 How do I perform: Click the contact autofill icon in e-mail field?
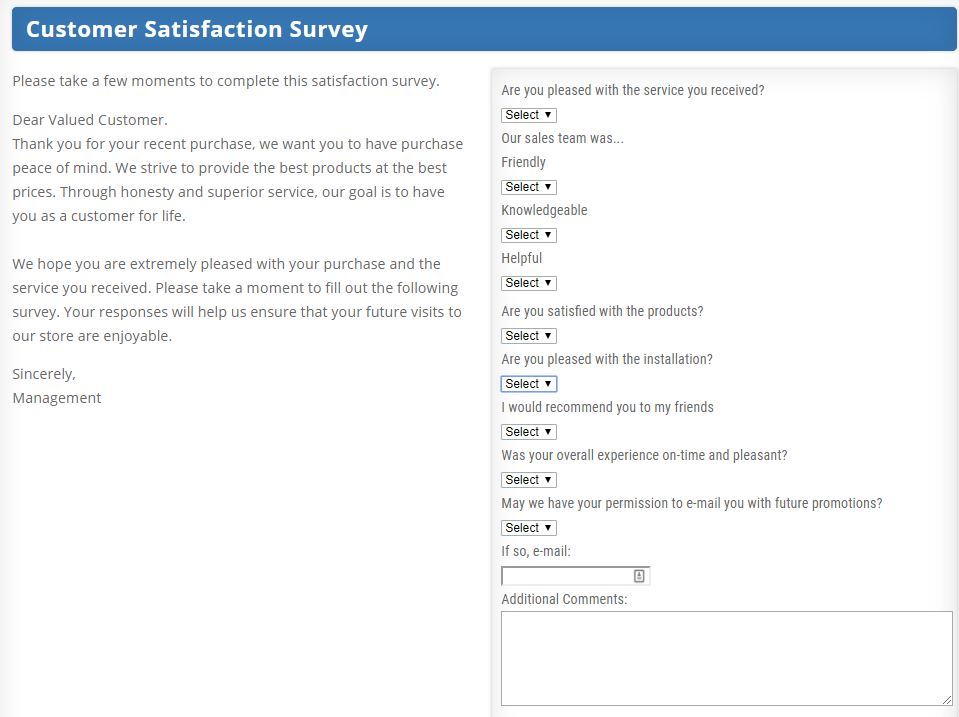[x=639, y=576]
